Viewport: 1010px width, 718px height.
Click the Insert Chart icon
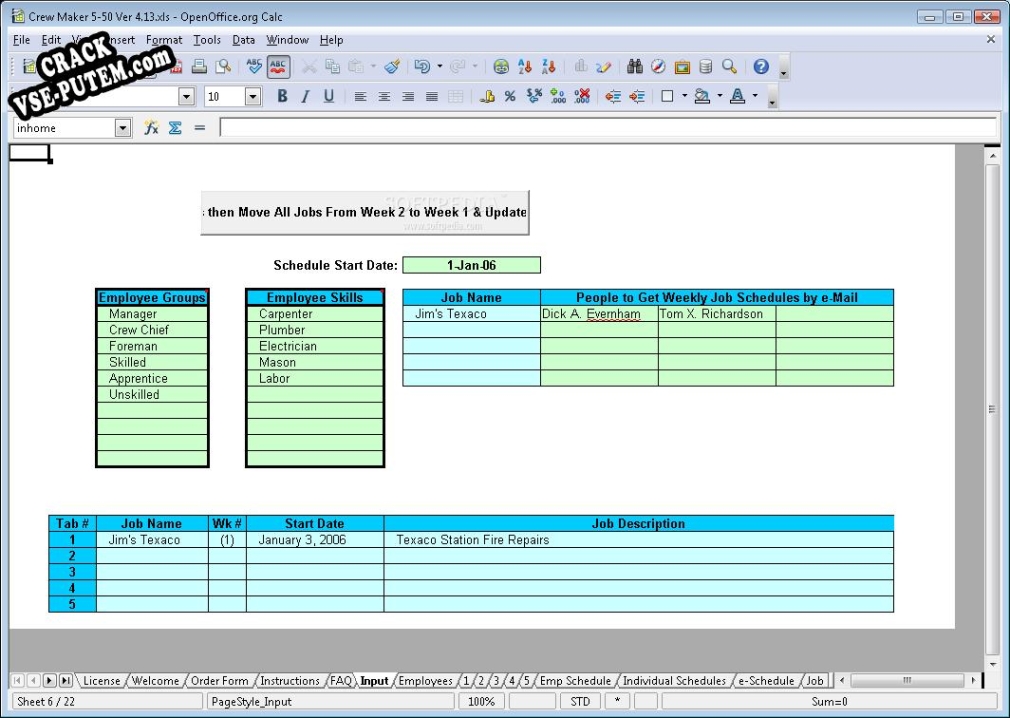pyautogui.click(x=580, y=66)
